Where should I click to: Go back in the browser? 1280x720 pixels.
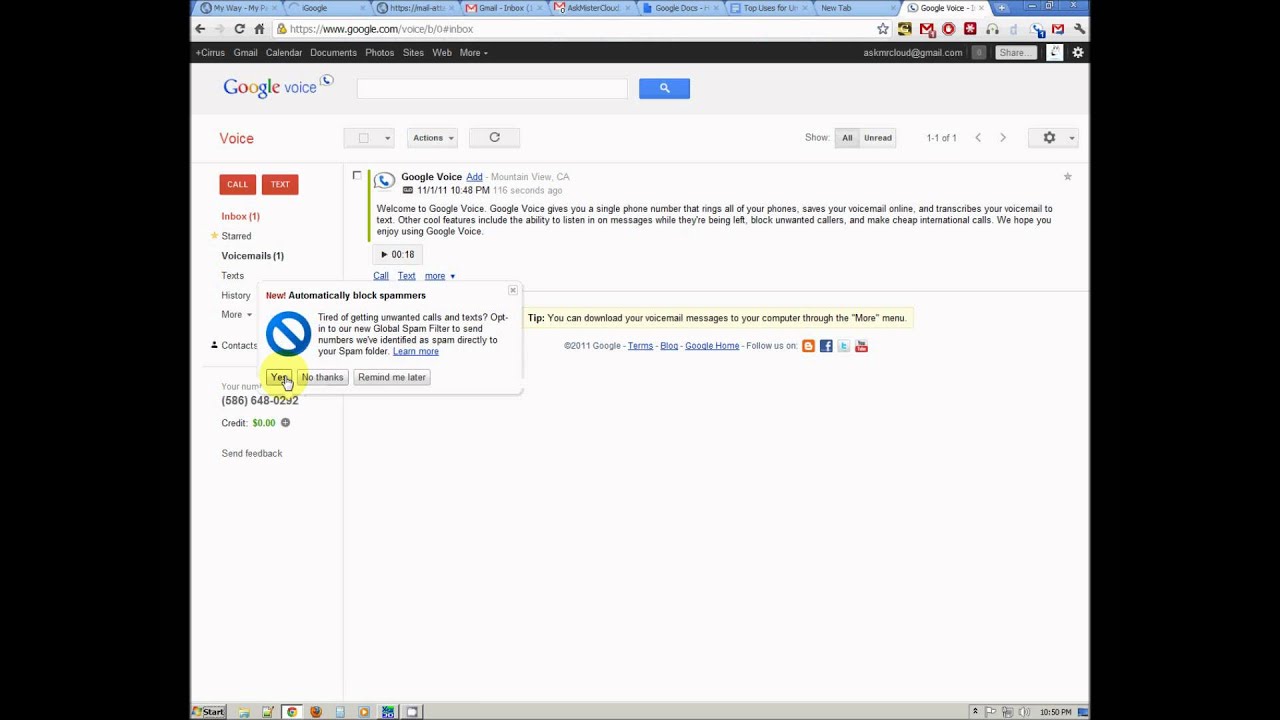click(200, 29)
